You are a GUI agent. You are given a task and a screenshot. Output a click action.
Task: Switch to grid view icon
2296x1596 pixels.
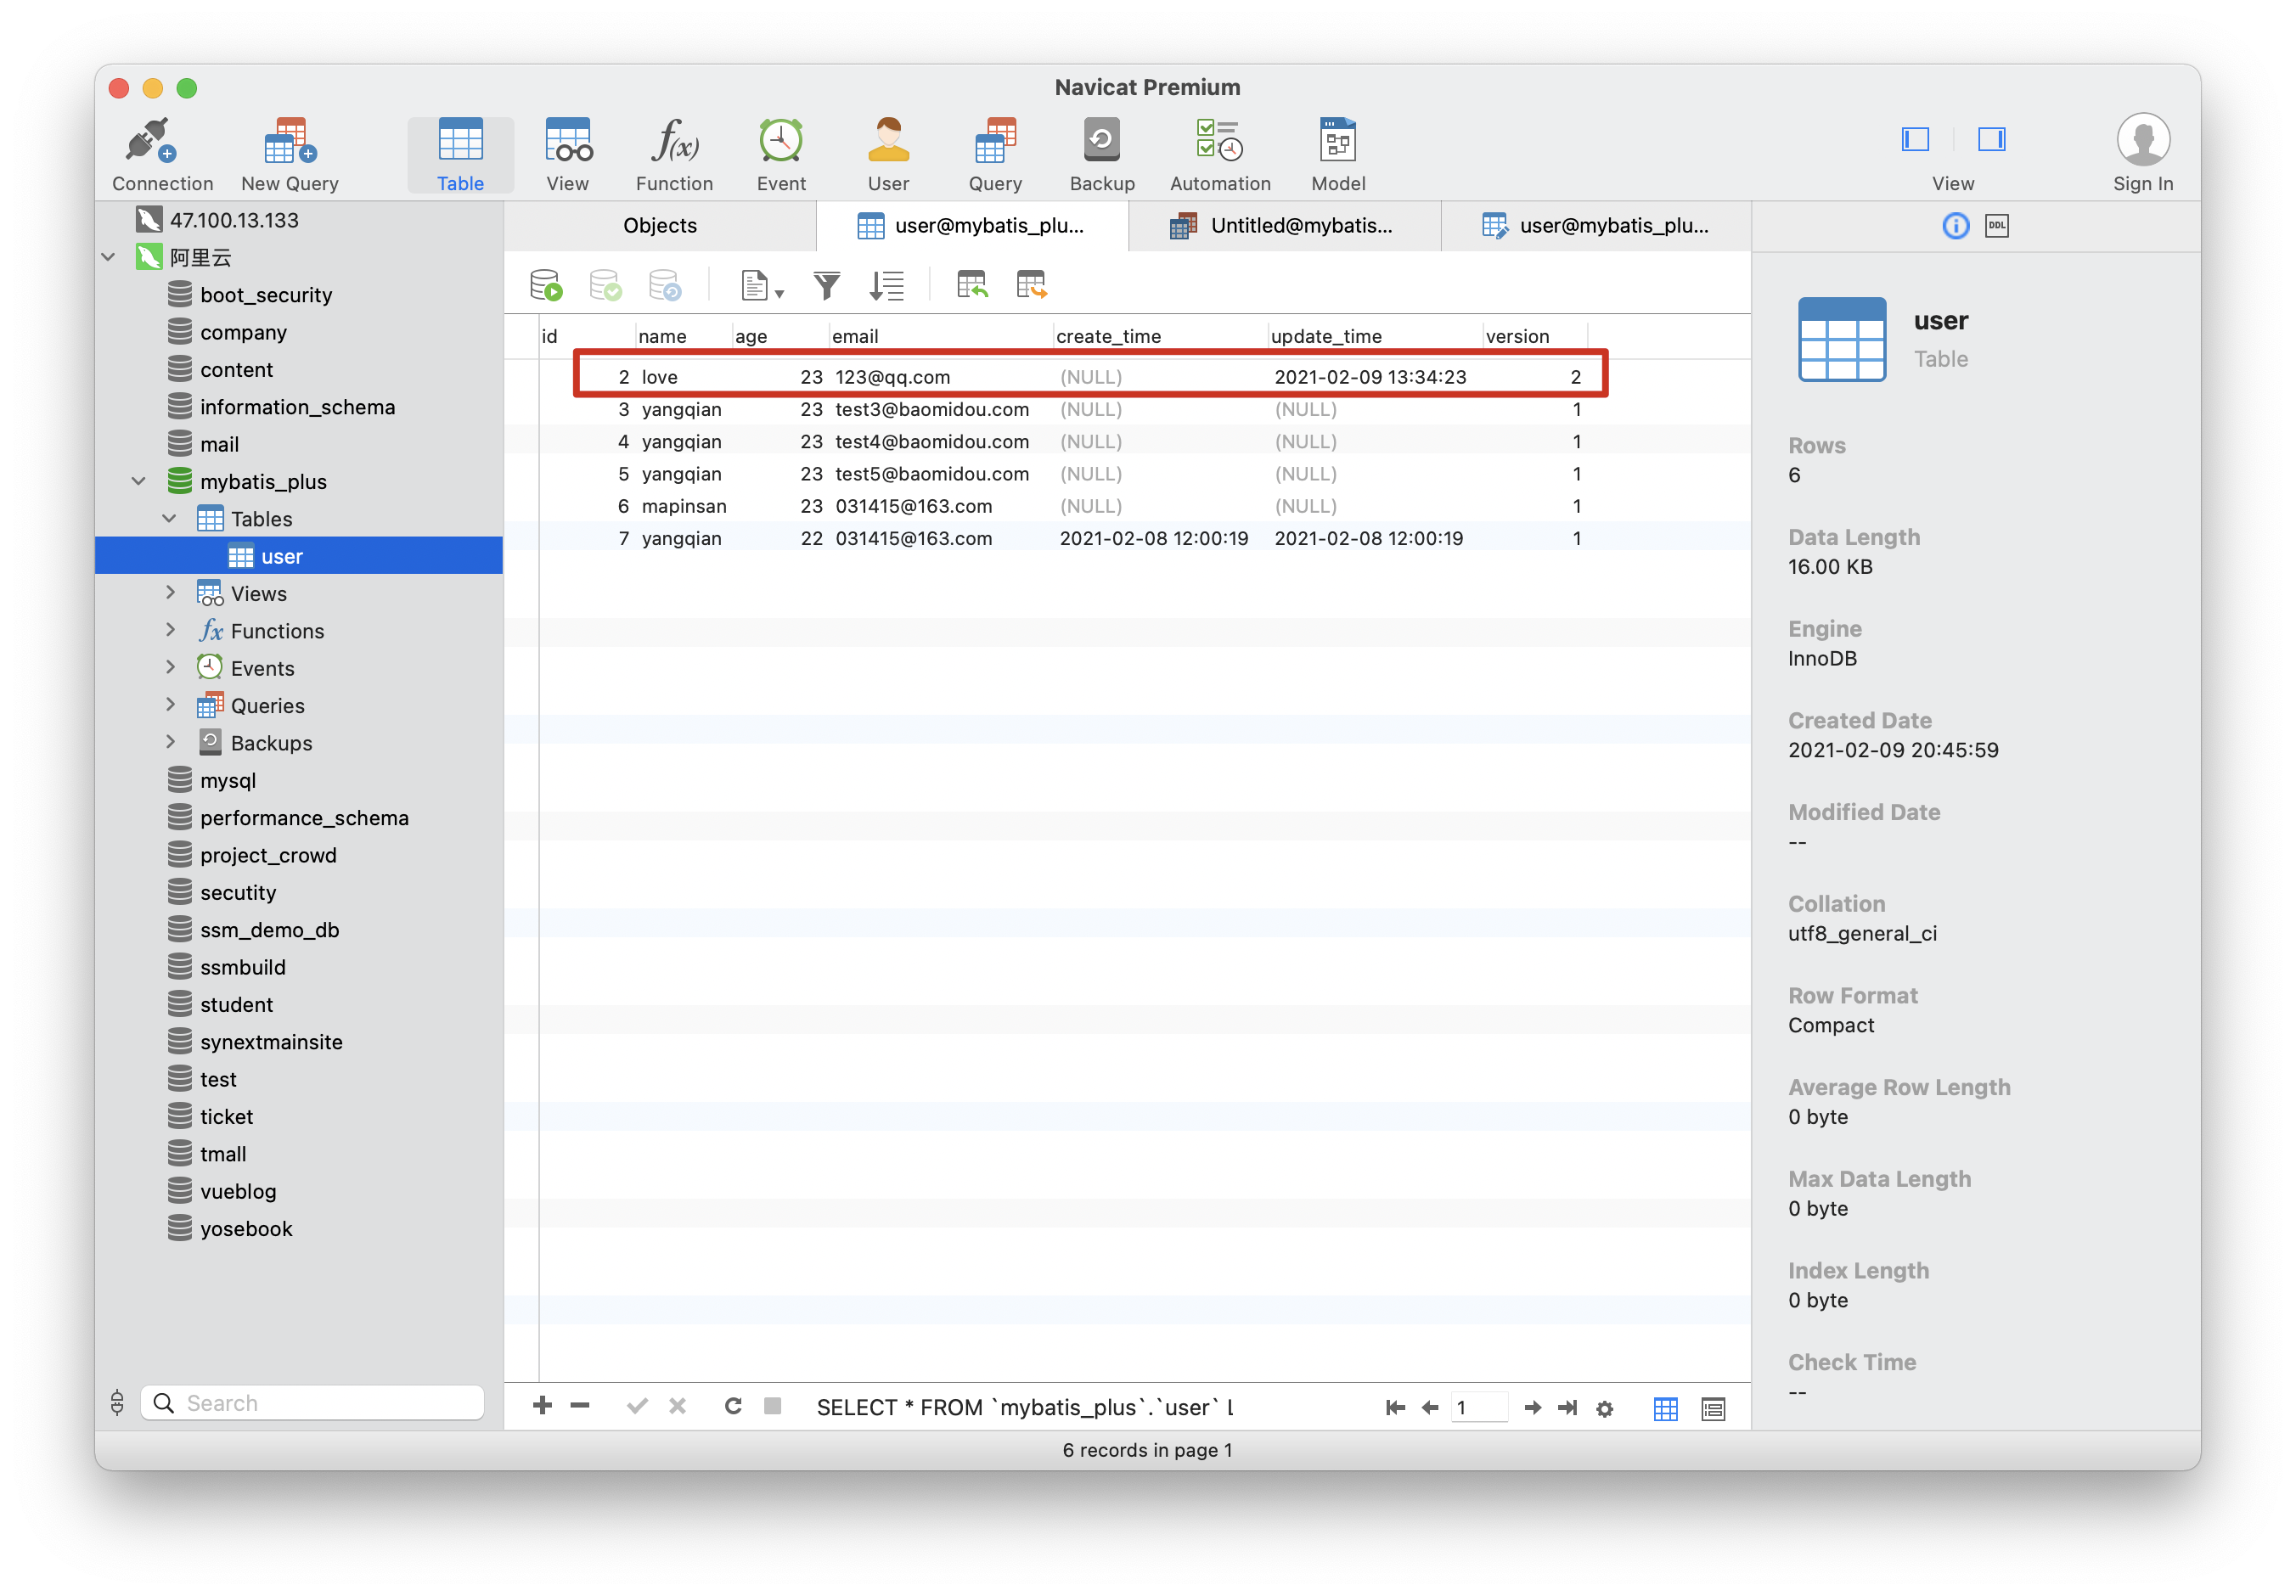click(x=1665, y=1408)
